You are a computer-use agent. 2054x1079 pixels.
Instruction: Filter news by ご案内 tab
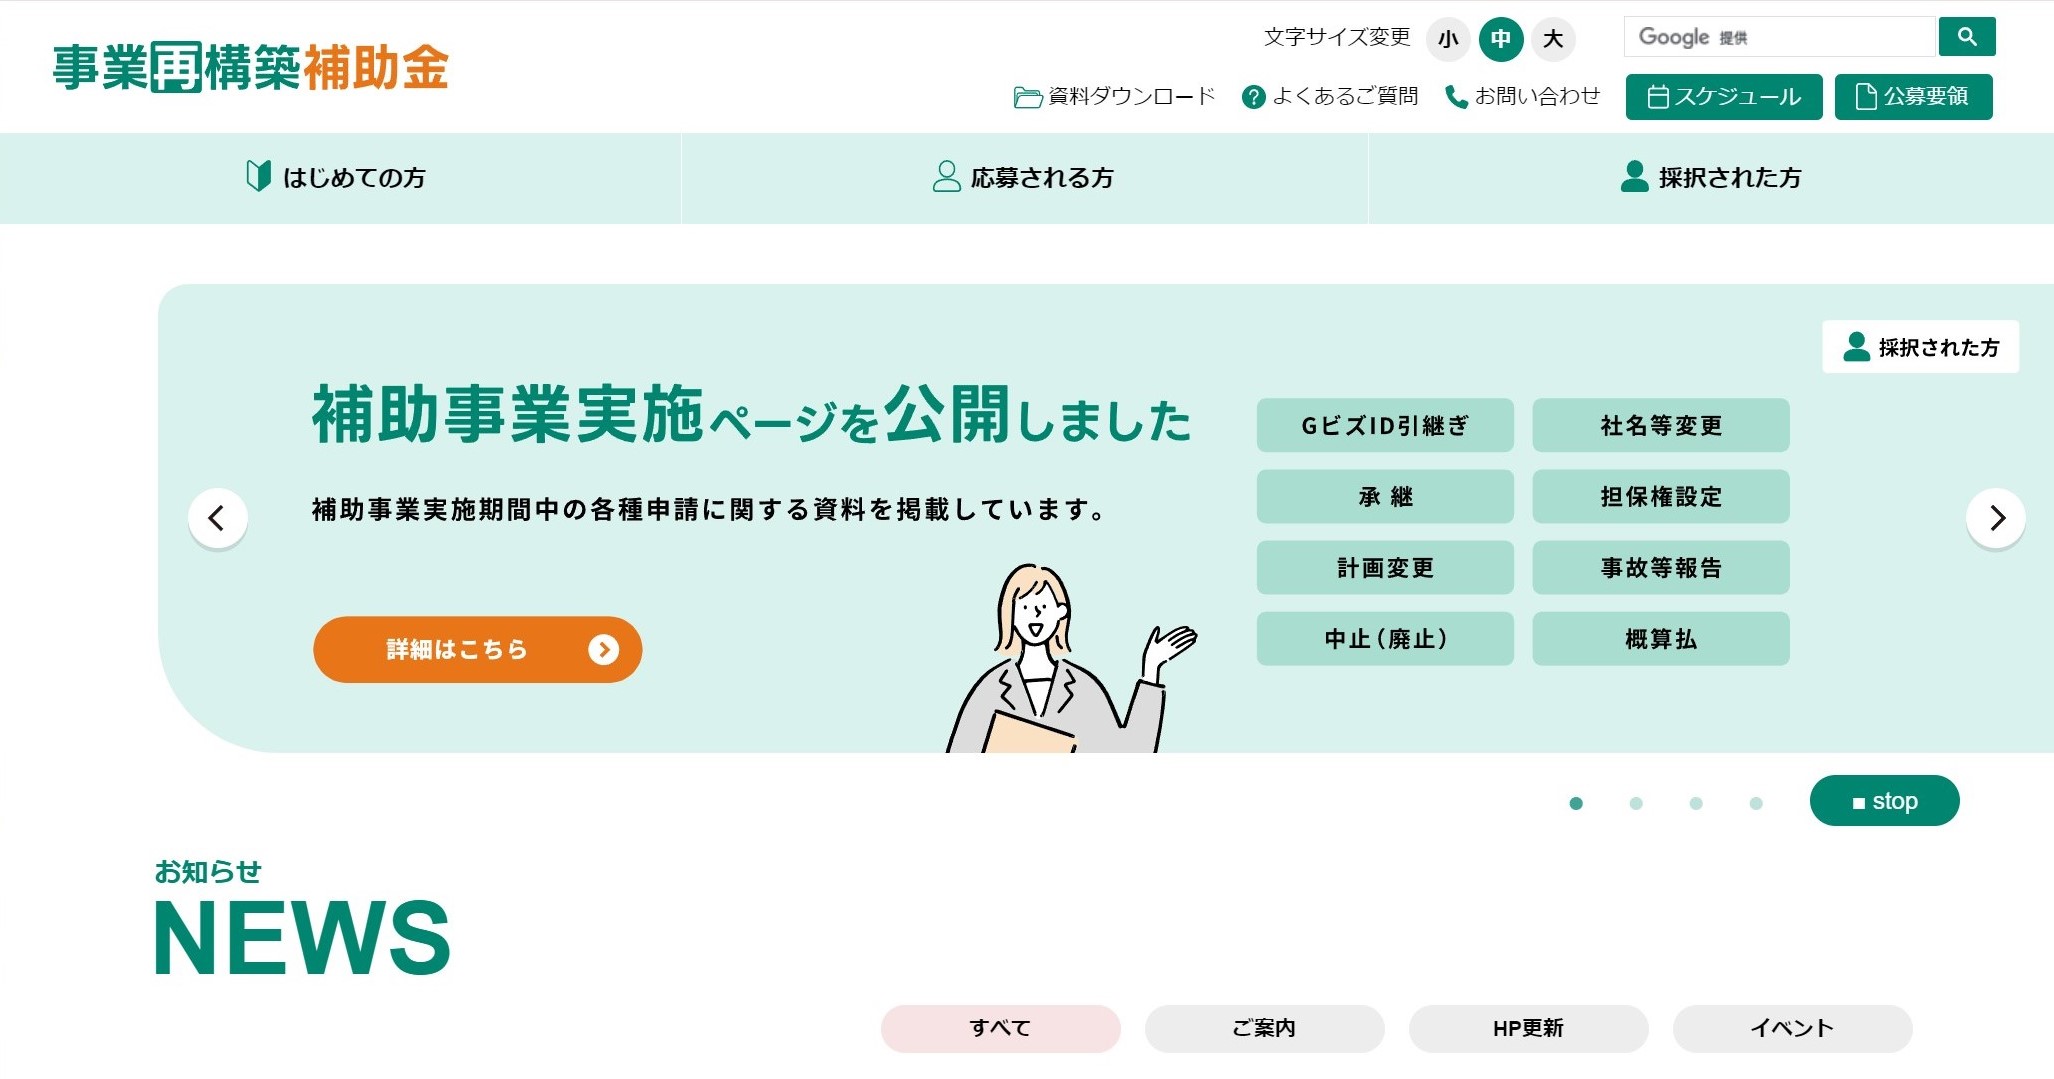click(1264, 1028)
